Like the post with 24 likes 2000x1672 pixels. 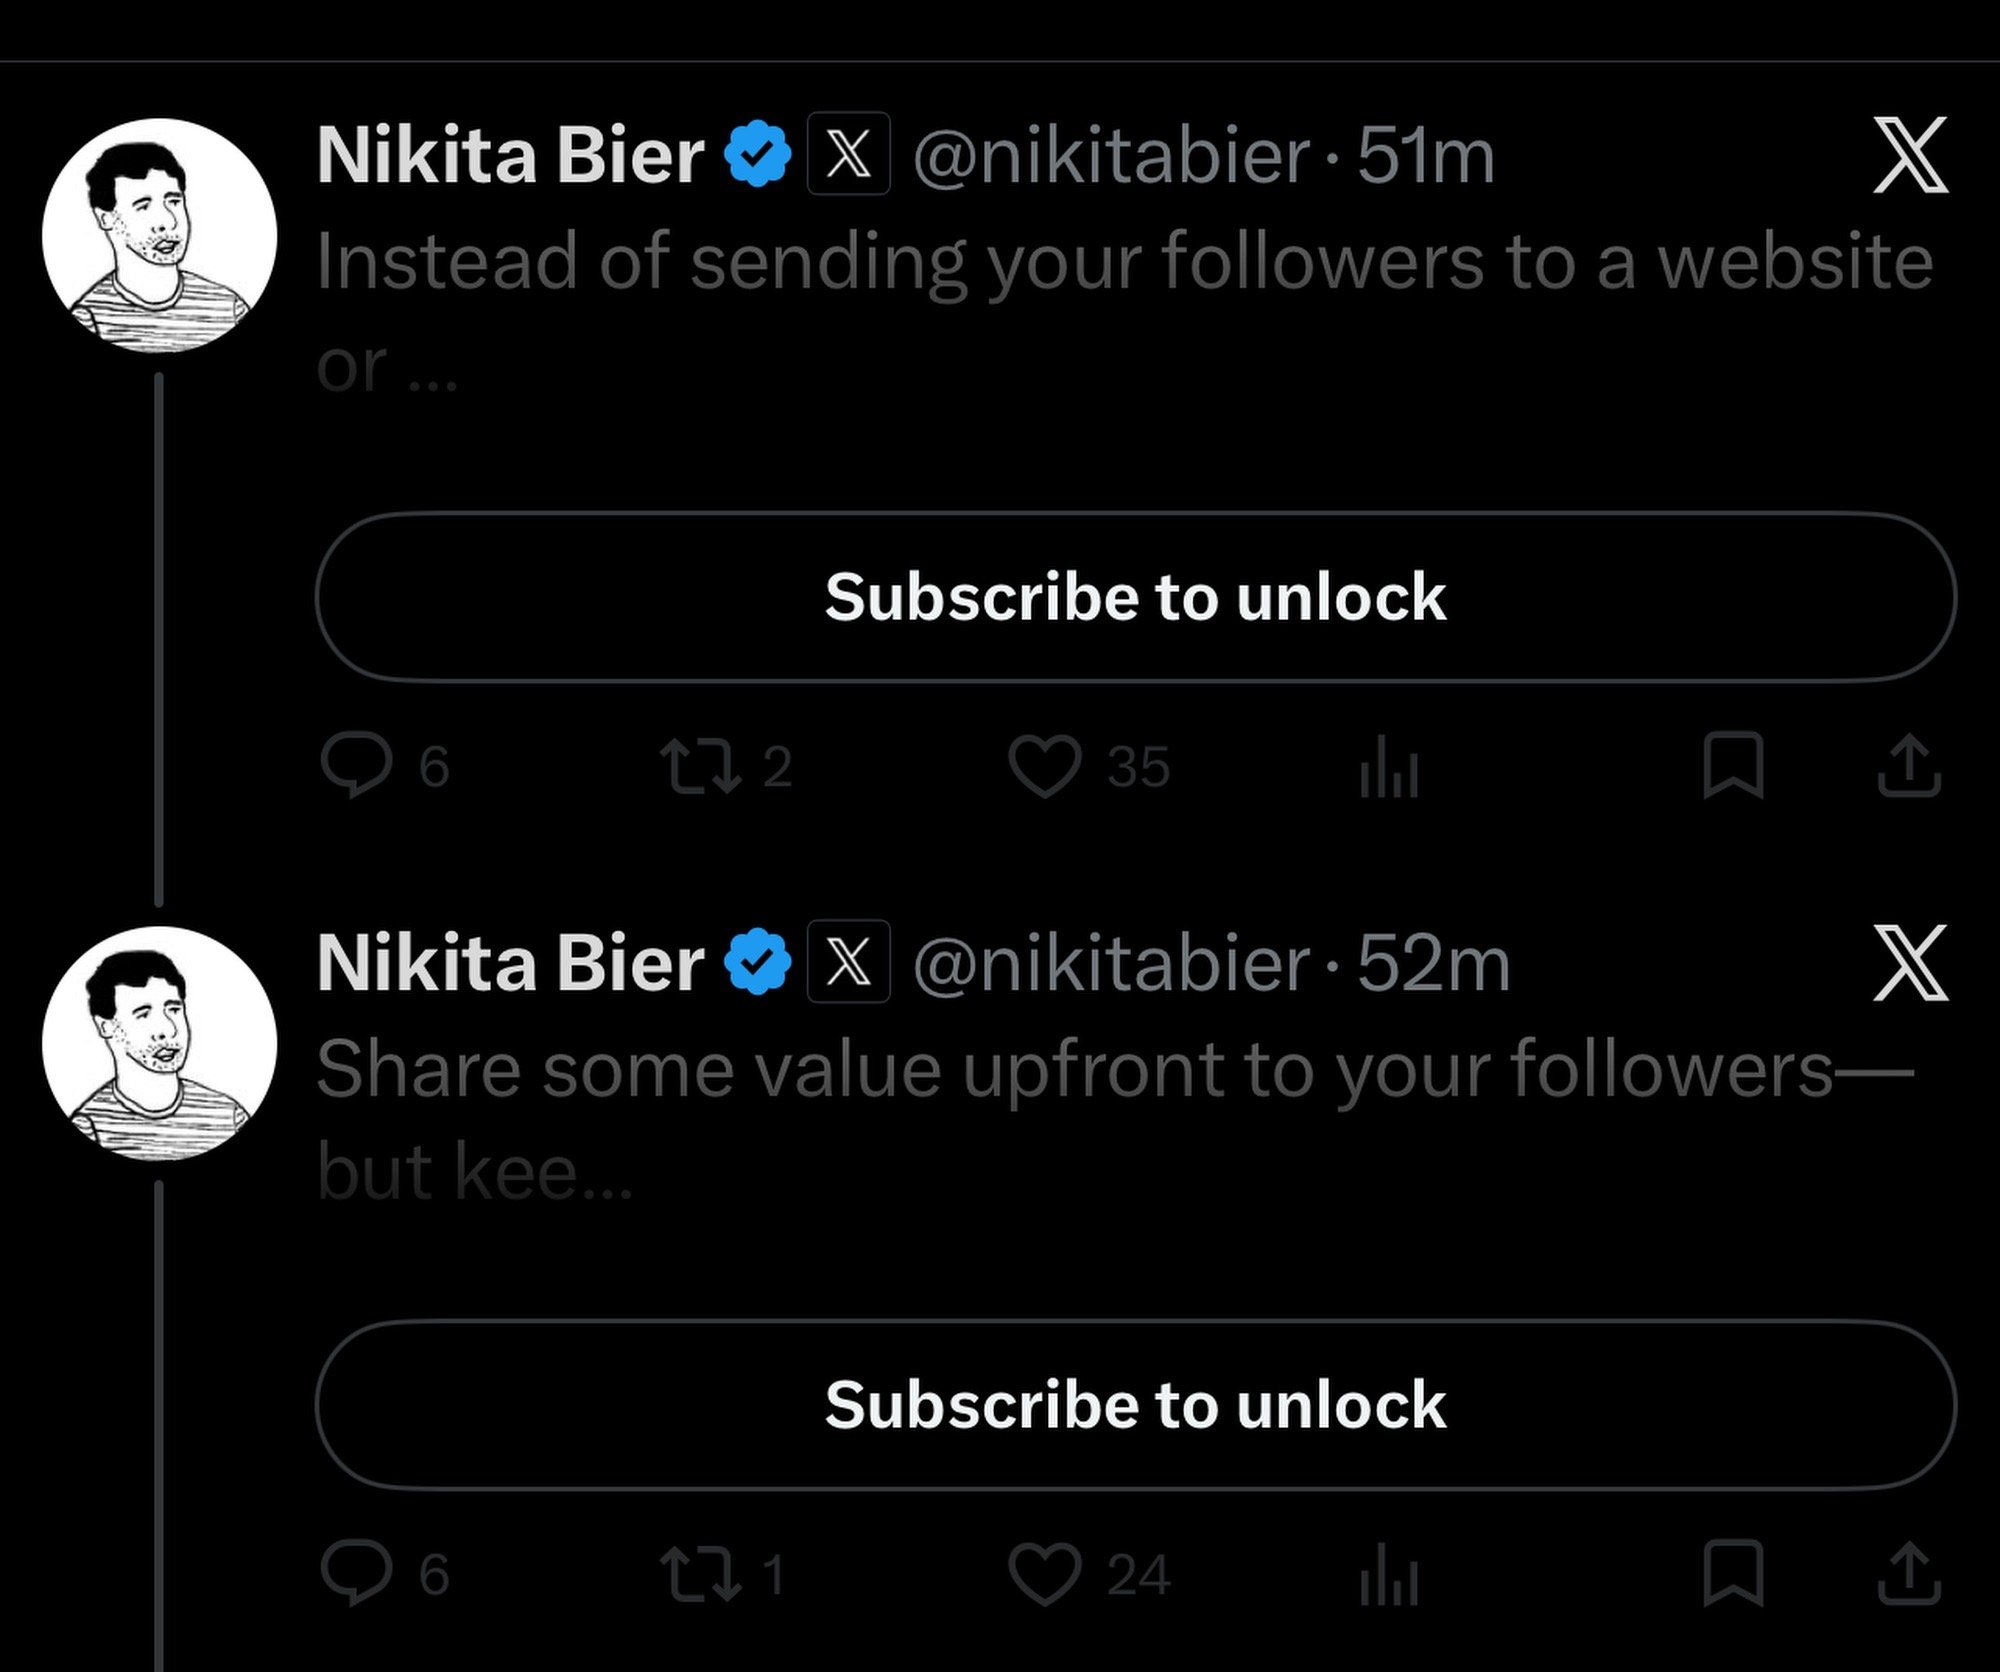(1044, 1575)
